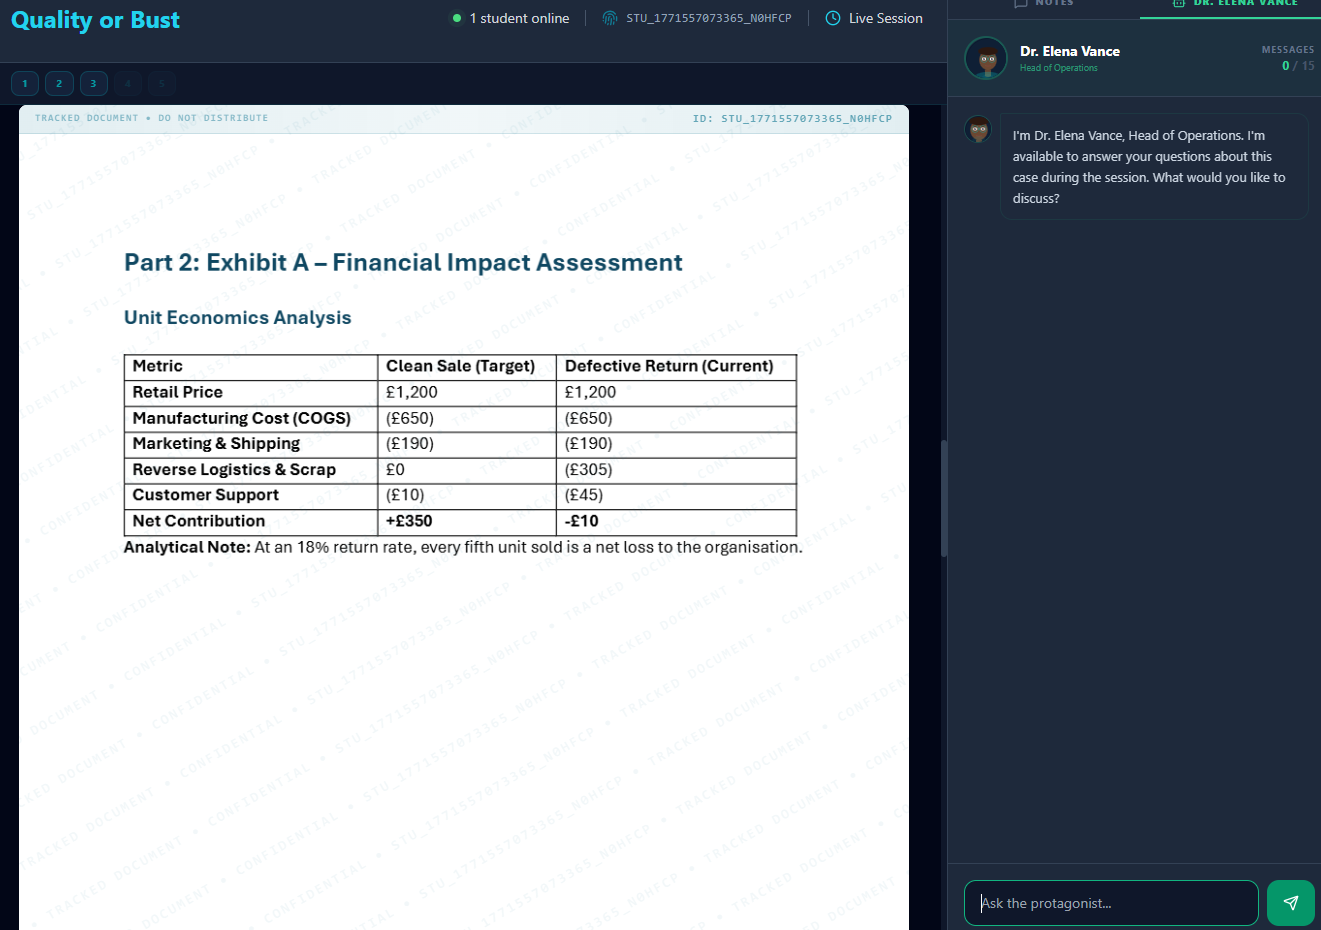Viewport: 1321px width, 930px height.
Task: Go to document page 4
Action: [x=127, y=84]
